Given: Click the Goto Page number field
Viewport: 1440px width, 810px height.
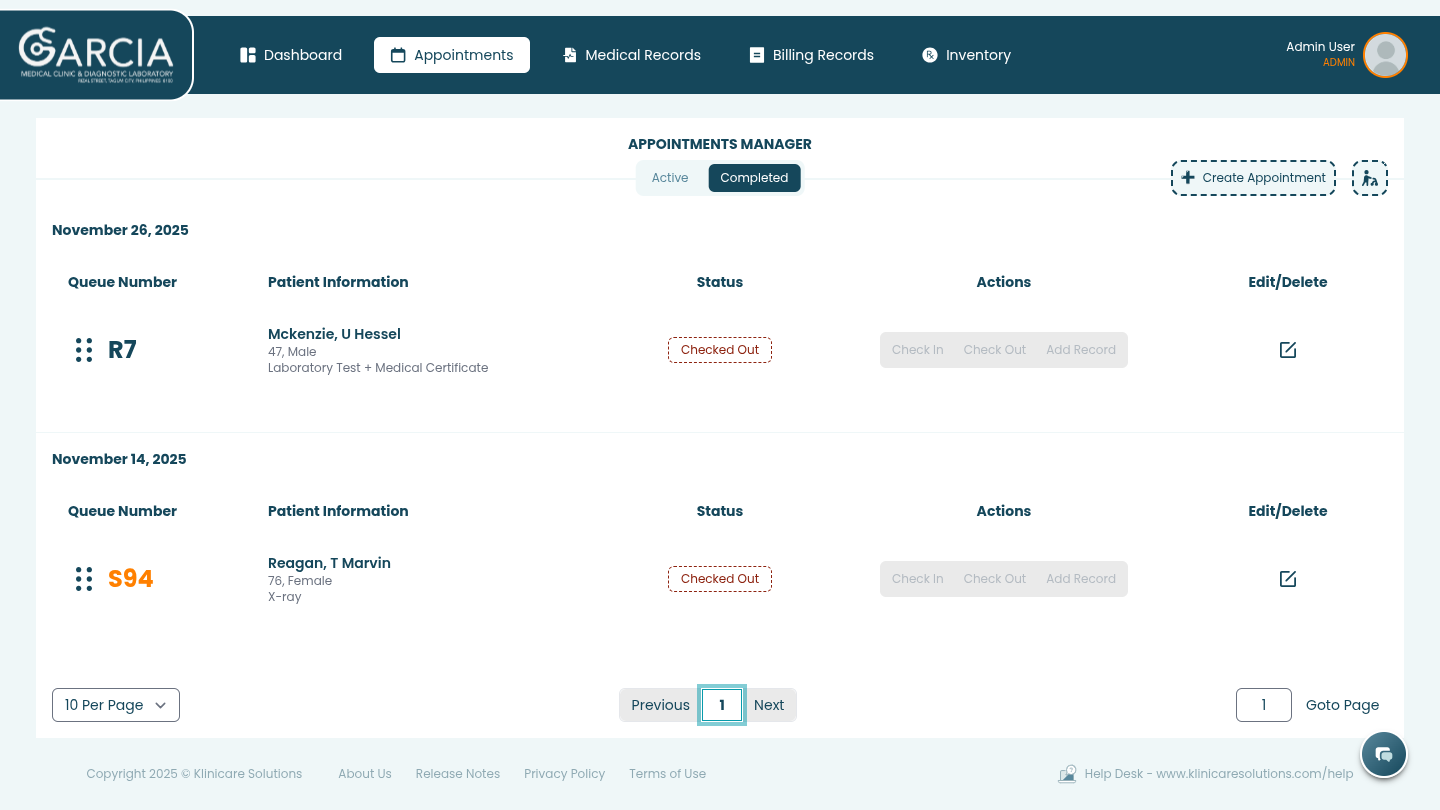Looking at the screenshot, I should (1263, 705).
